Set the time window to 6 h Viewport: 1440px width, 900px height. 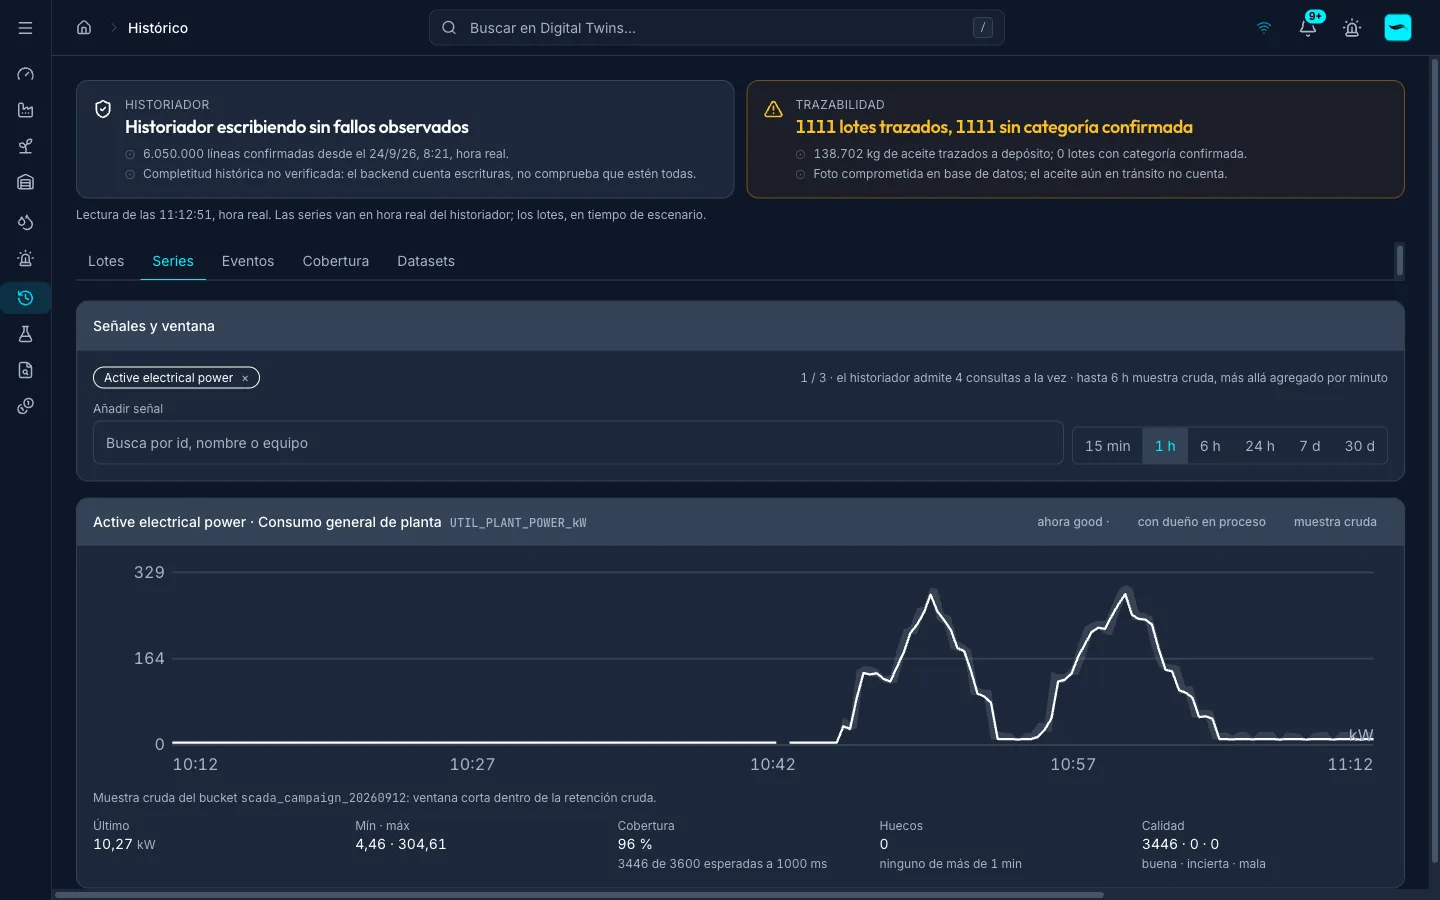[x=1210, y=446]
